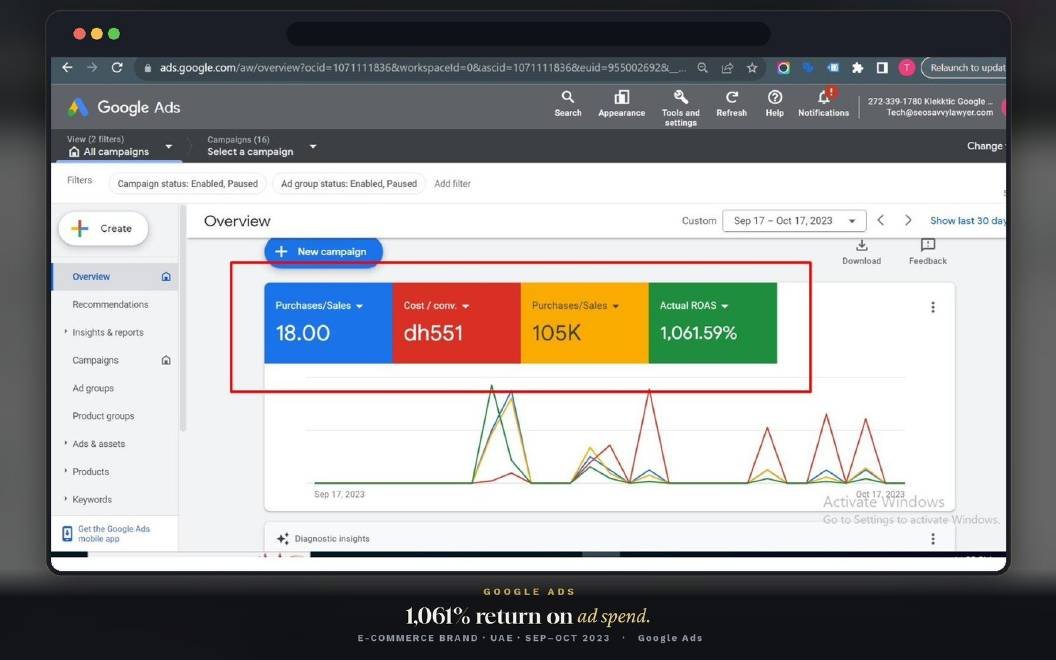Viewport: 1056px width, 660px height.
Task: Click the sidebar vertical scrollbar
Action: (x=183, y=320)
